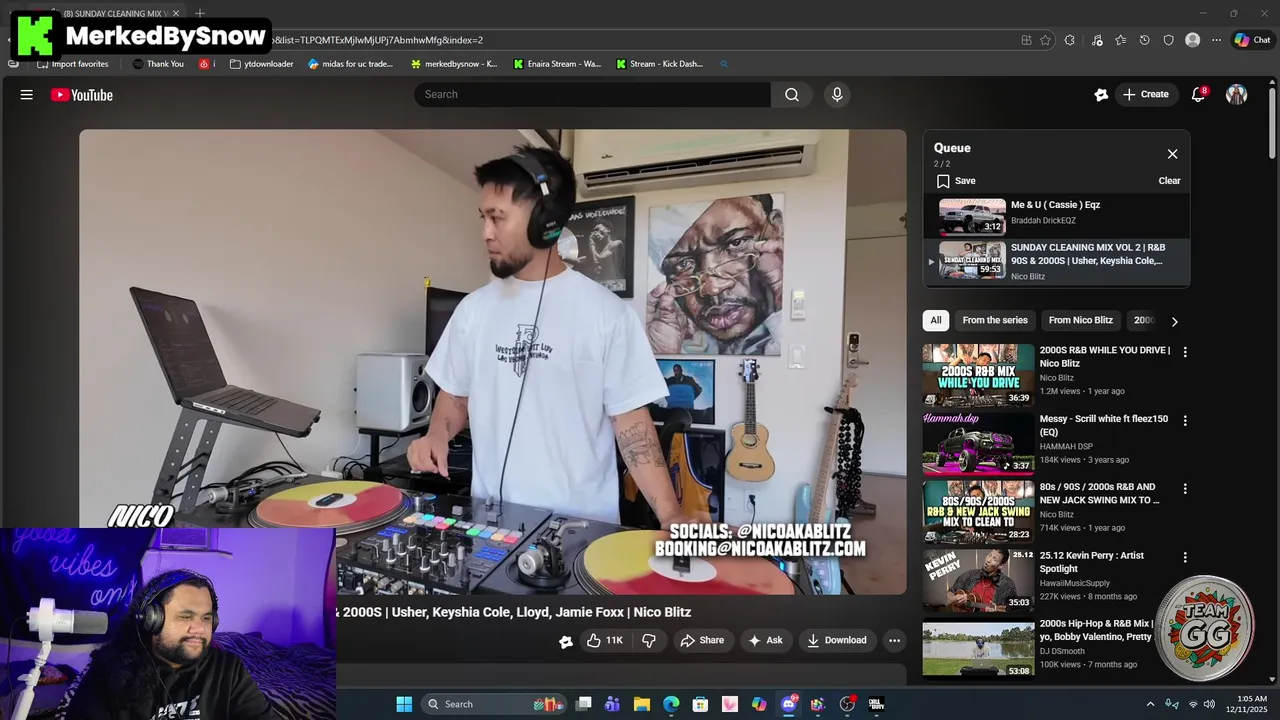Open options for 25.12 Kevin Perry video
The width and height of the screenshot is (1280, 720).
click(x=1185, y=557)
